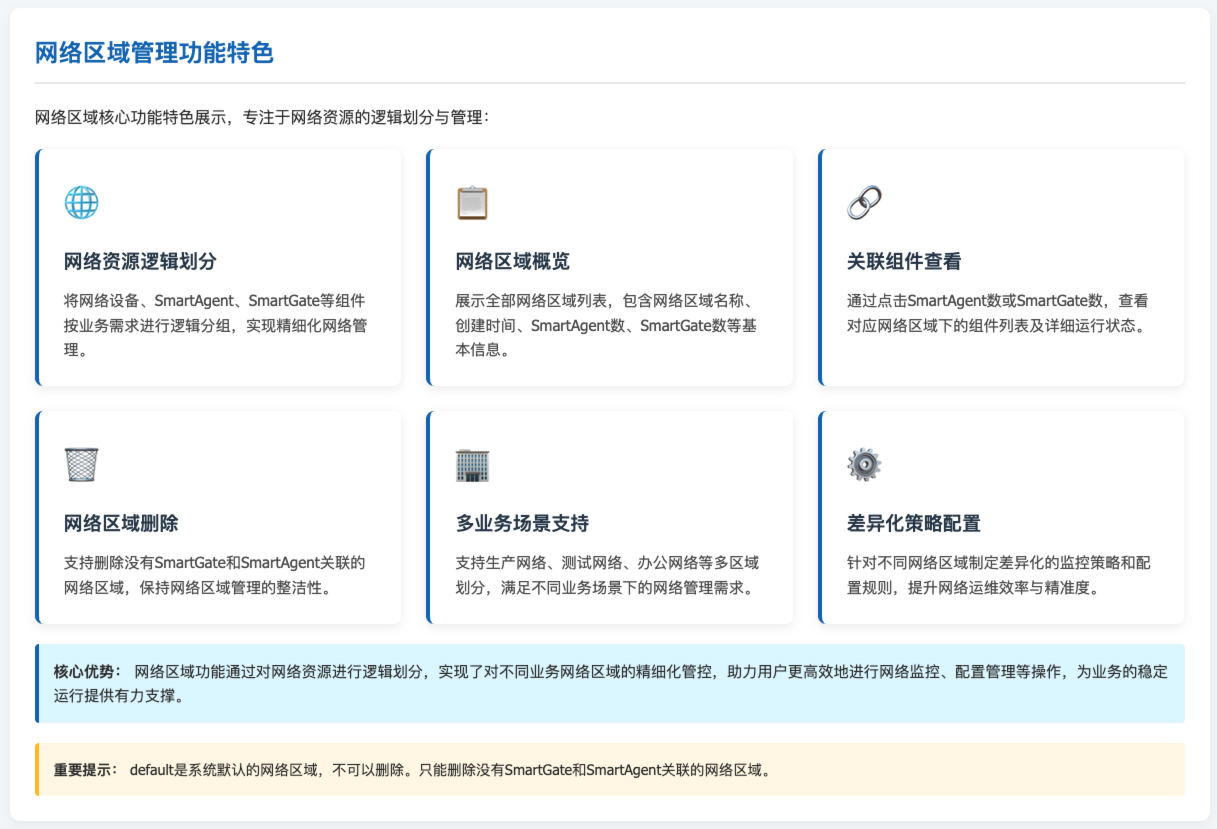Click the gear icon for 差异化策略配置
1217x829 pixels.
point(864,465)
